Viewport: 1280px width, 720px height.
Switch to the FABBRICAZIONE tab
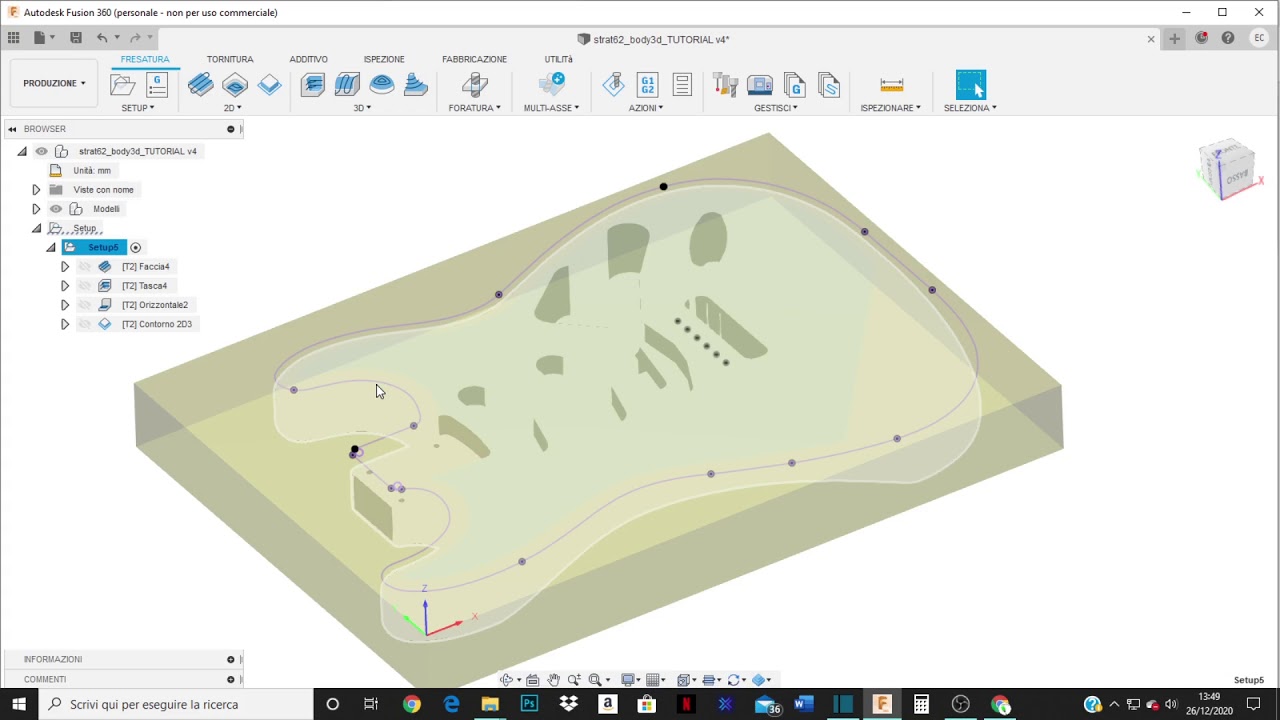474,60
